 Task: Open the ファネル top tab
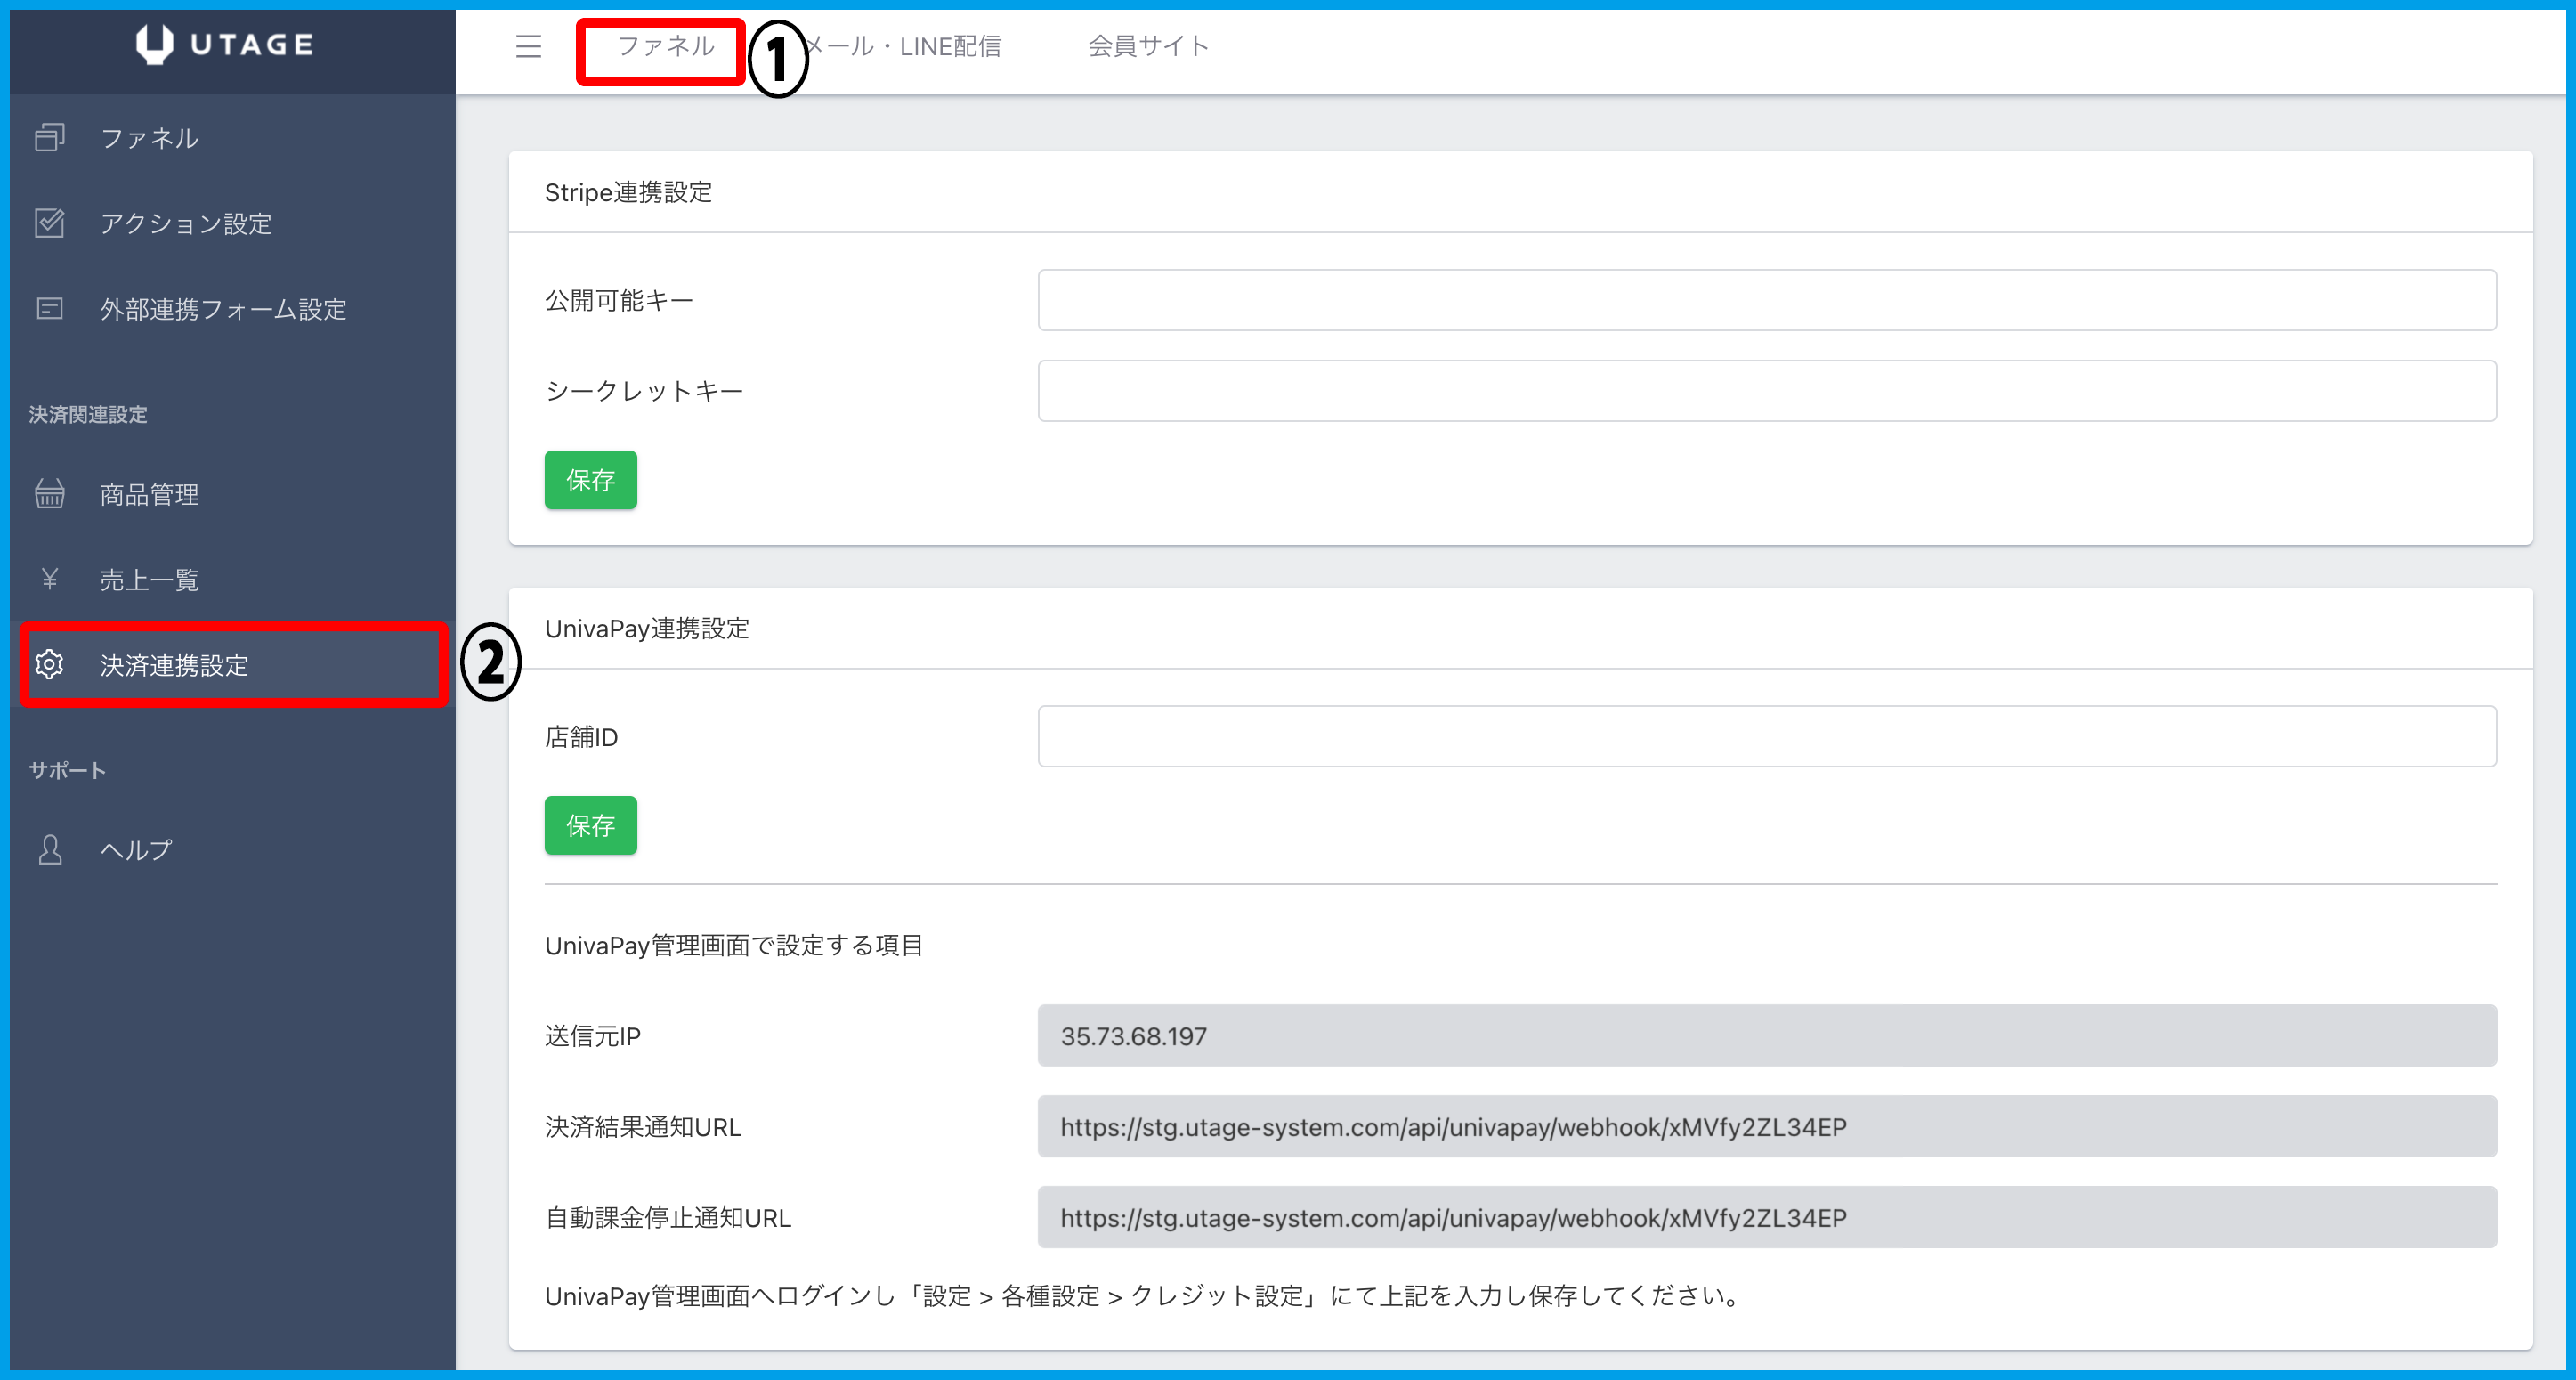point(665,46)
